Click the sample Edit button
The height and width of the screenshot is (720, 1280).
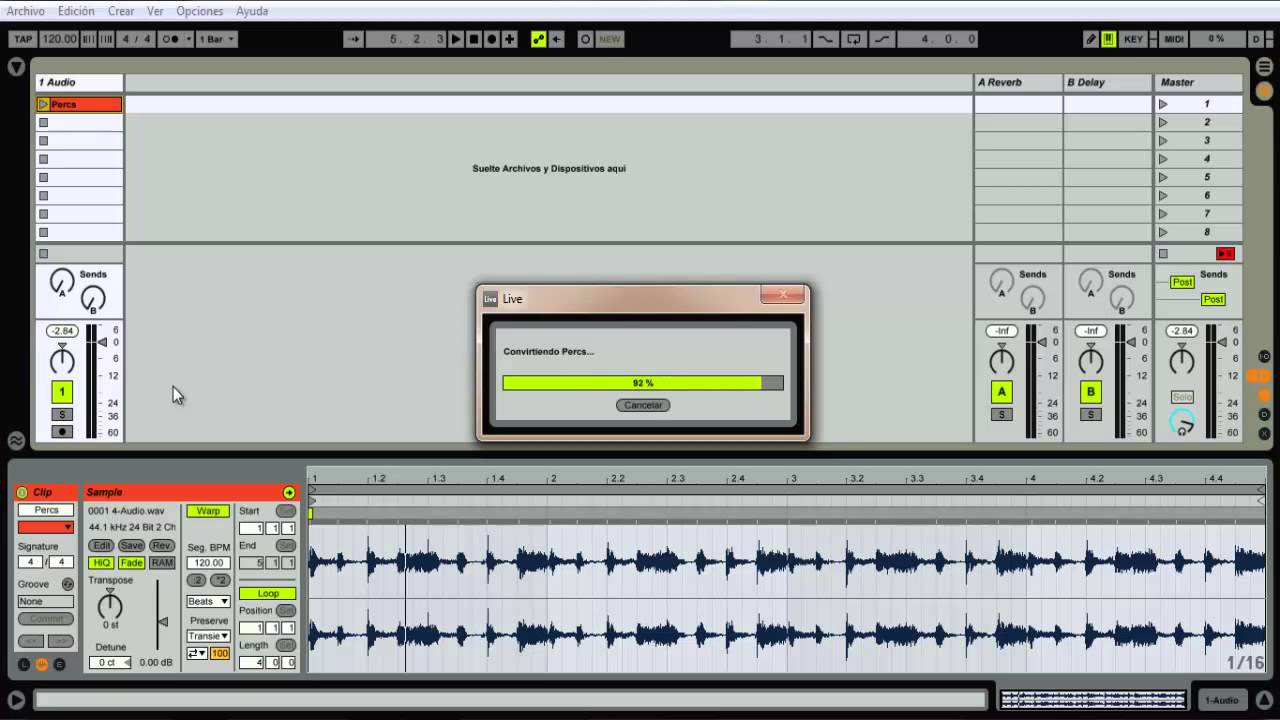101,546
